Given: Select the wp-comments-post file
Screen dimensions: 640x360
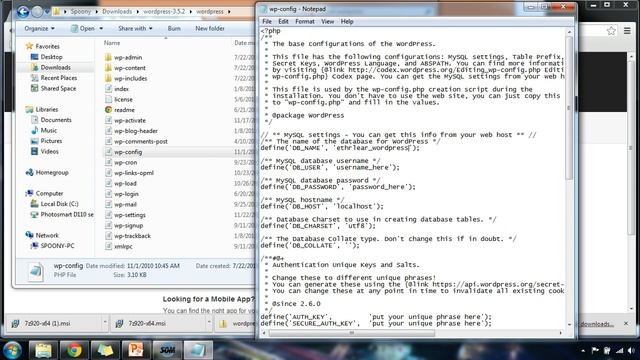Looking at the screenshot, I should [141, 141].
